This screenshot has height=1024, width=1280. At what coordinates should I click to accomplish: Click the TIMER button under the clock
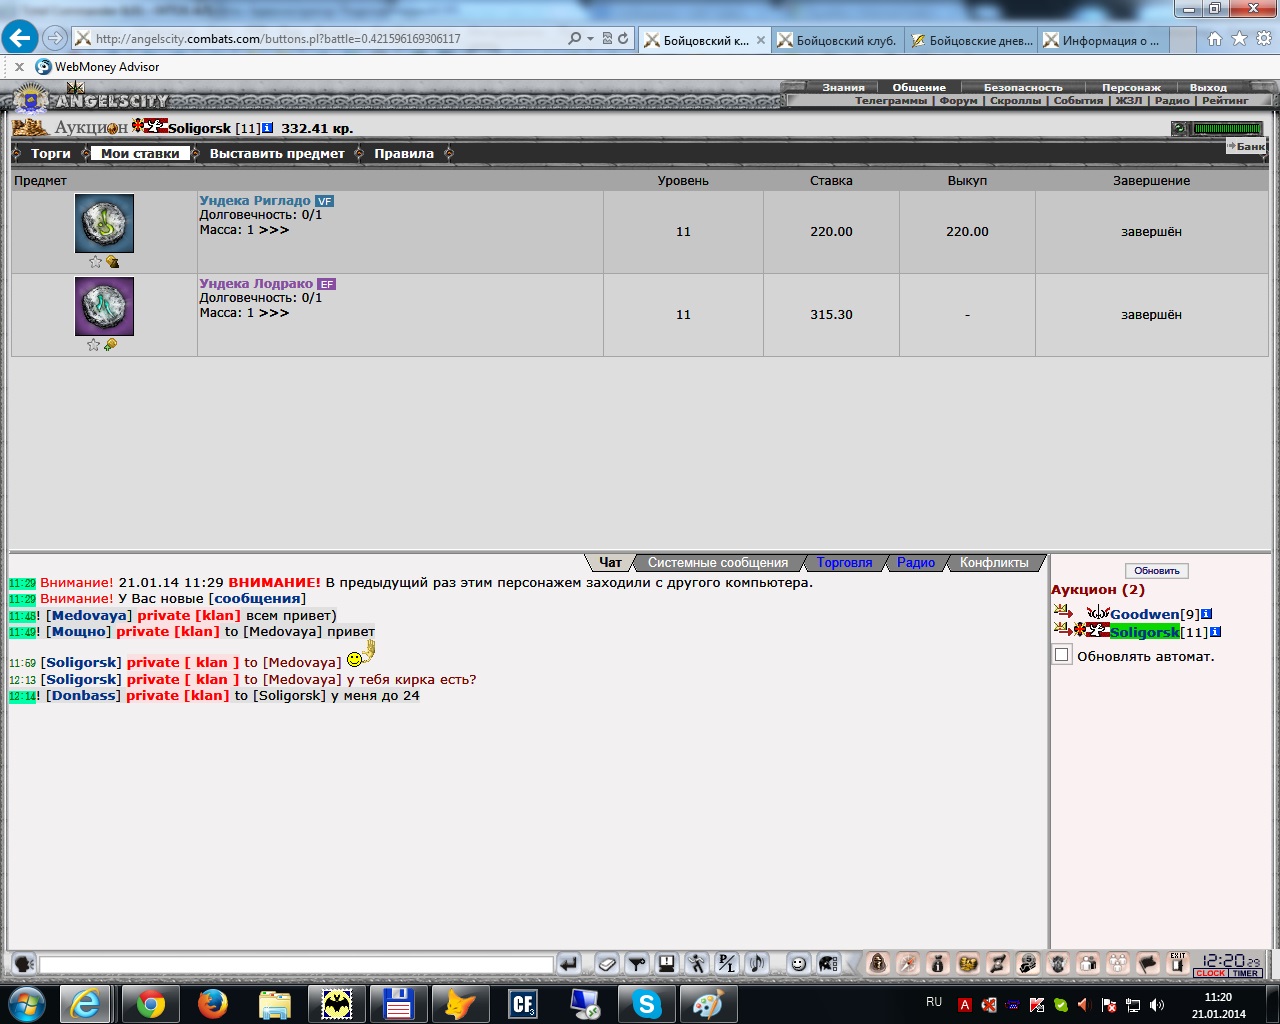click(1245, 973)
